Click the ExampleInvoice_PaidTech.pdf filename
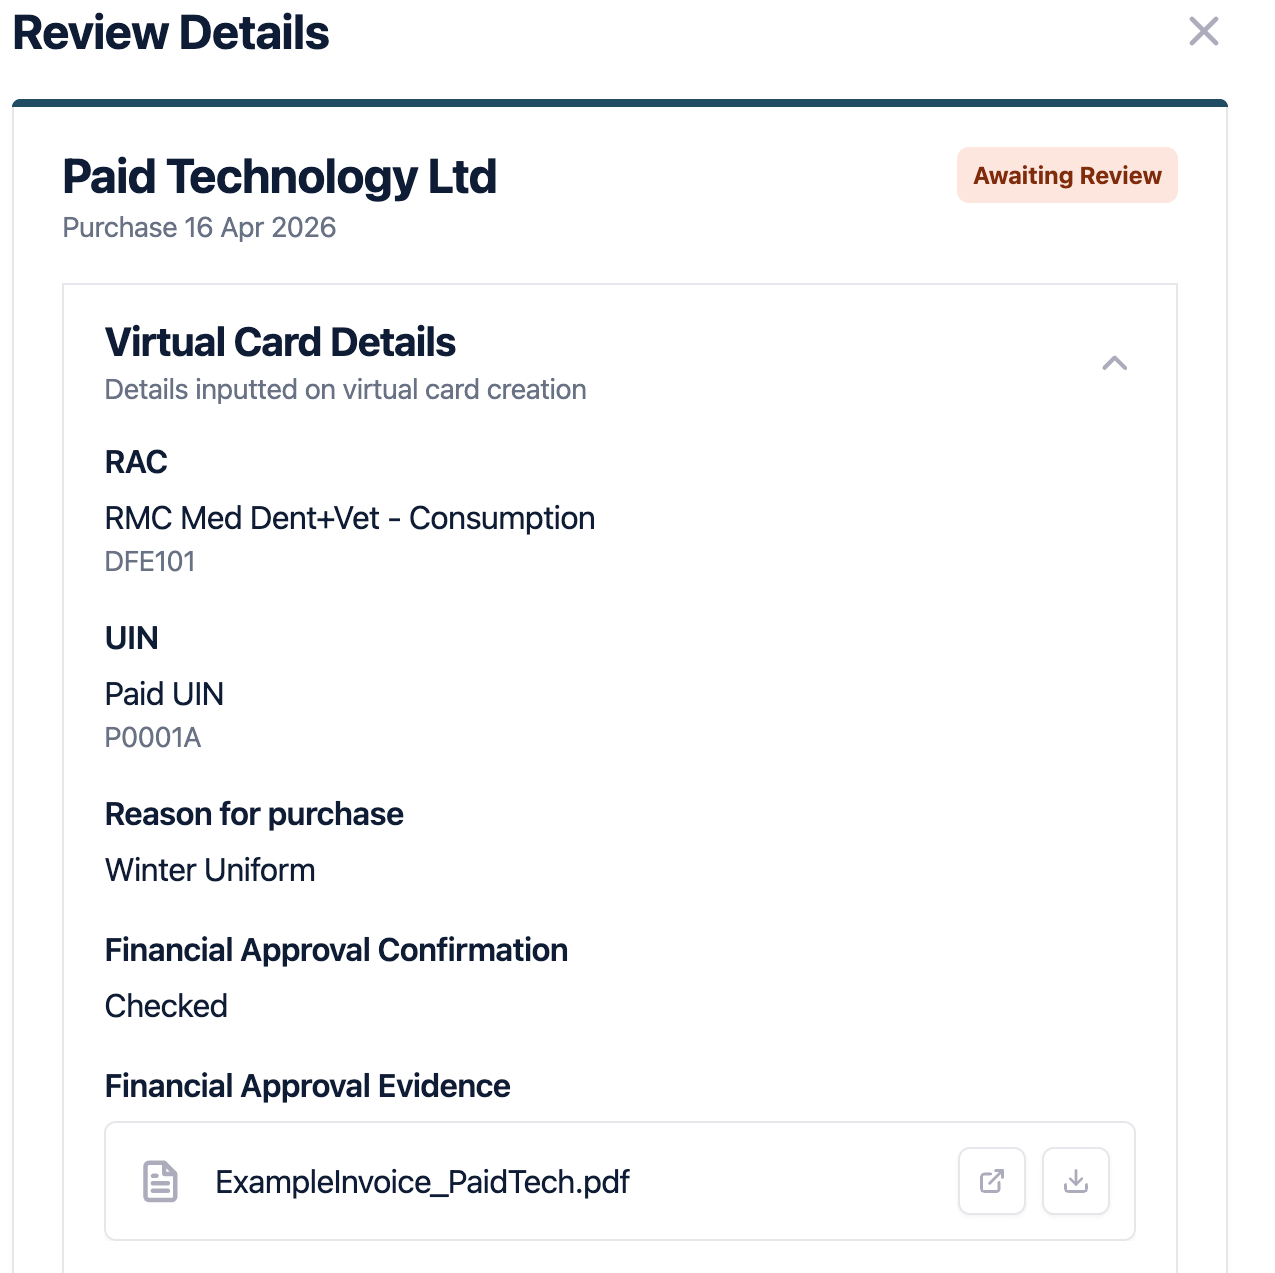 tap(422, 1182)
